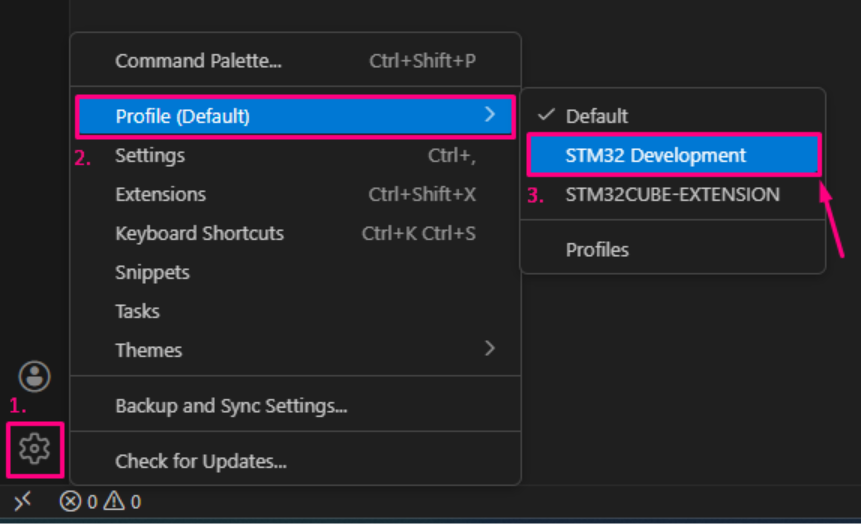
Task: Open Keyboard Shortcuts entry
Action: tap(199, 233)
